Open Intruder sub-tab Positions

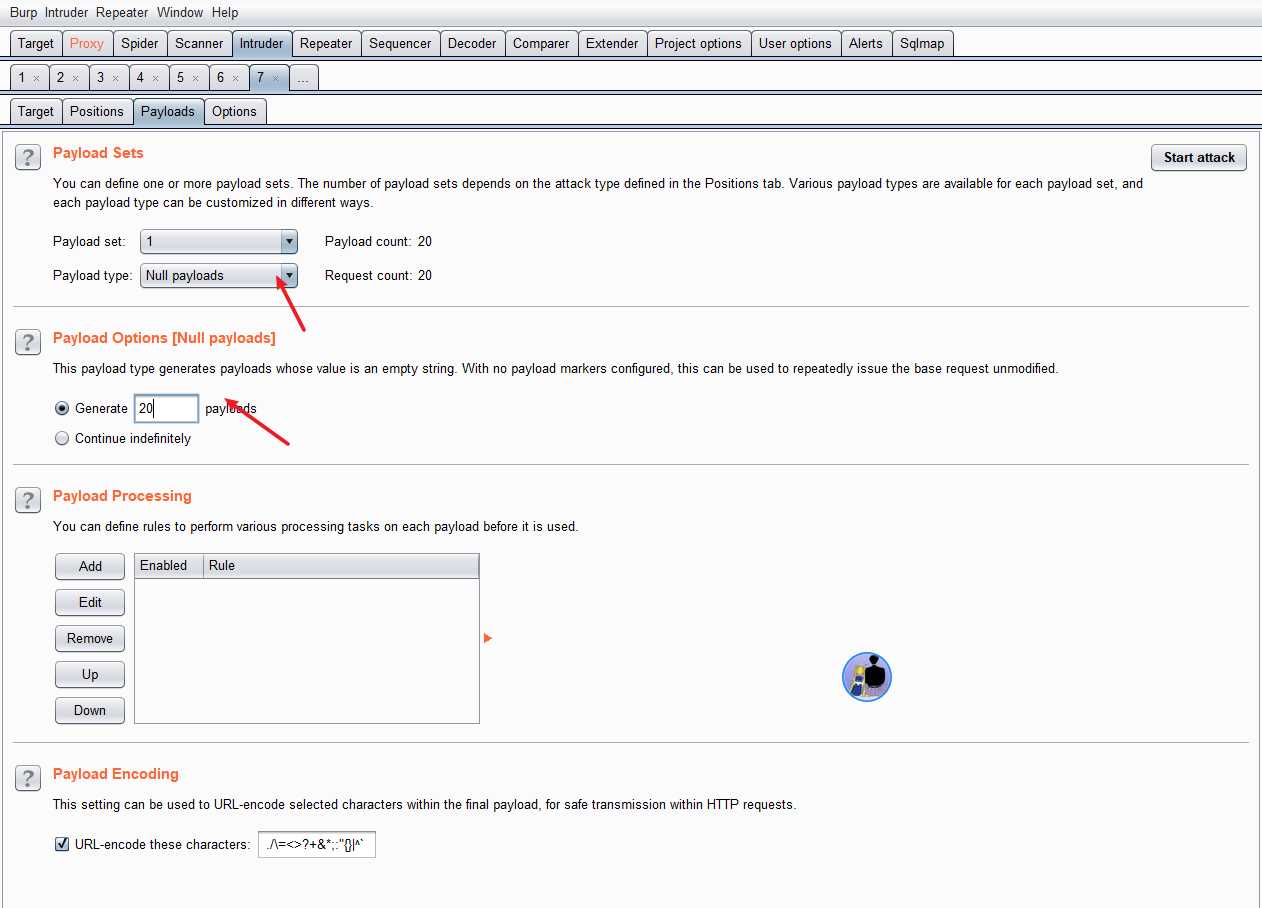pyautogui.click(x=97, y=111)
